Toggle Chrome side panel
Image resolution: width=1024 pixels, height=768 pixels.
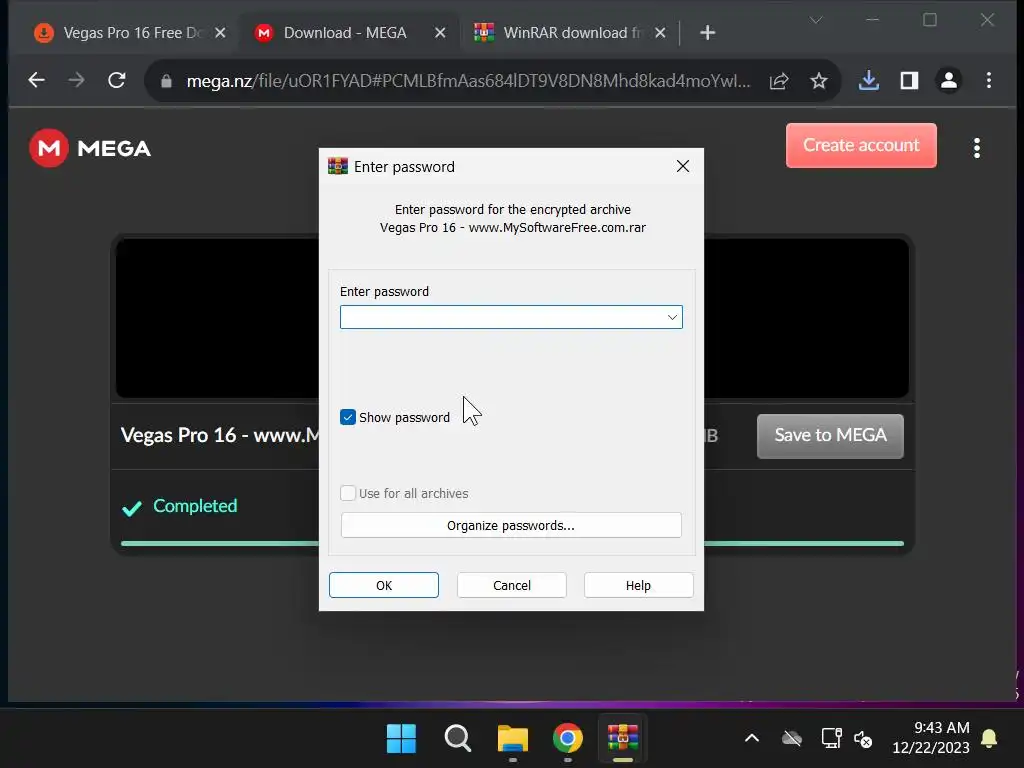coord(909,80)
